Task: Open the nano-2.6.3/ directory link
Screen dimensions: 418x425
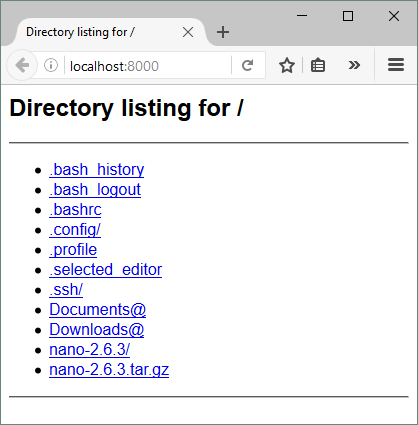Action: [x=89, y=350]
